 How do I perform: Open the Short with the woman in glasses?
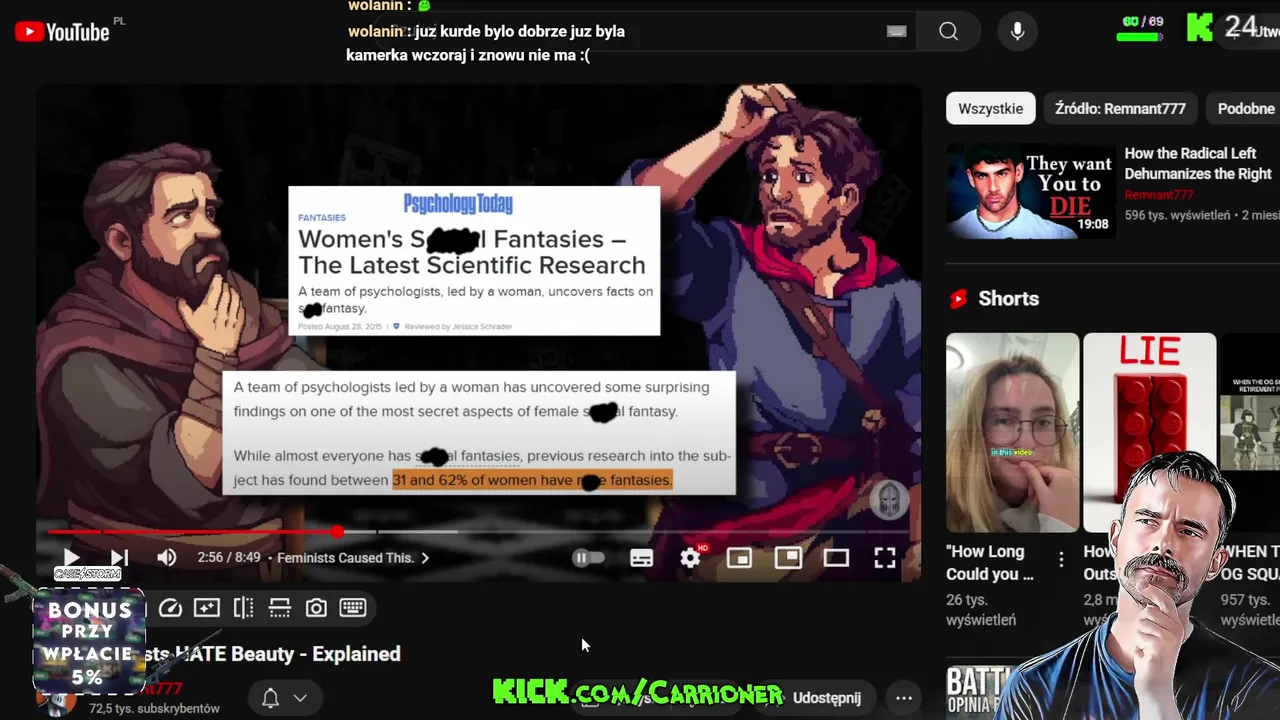point(1012,432)
